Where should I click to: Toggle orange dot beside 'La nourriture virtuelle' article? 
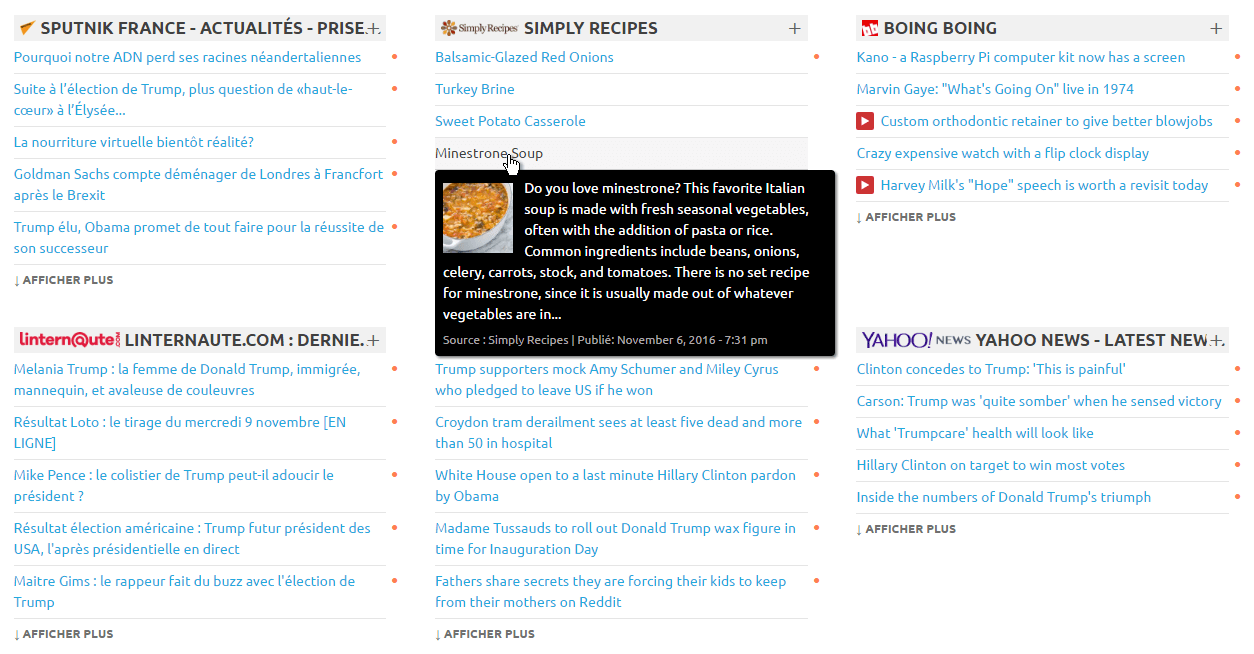coord(395,142)
